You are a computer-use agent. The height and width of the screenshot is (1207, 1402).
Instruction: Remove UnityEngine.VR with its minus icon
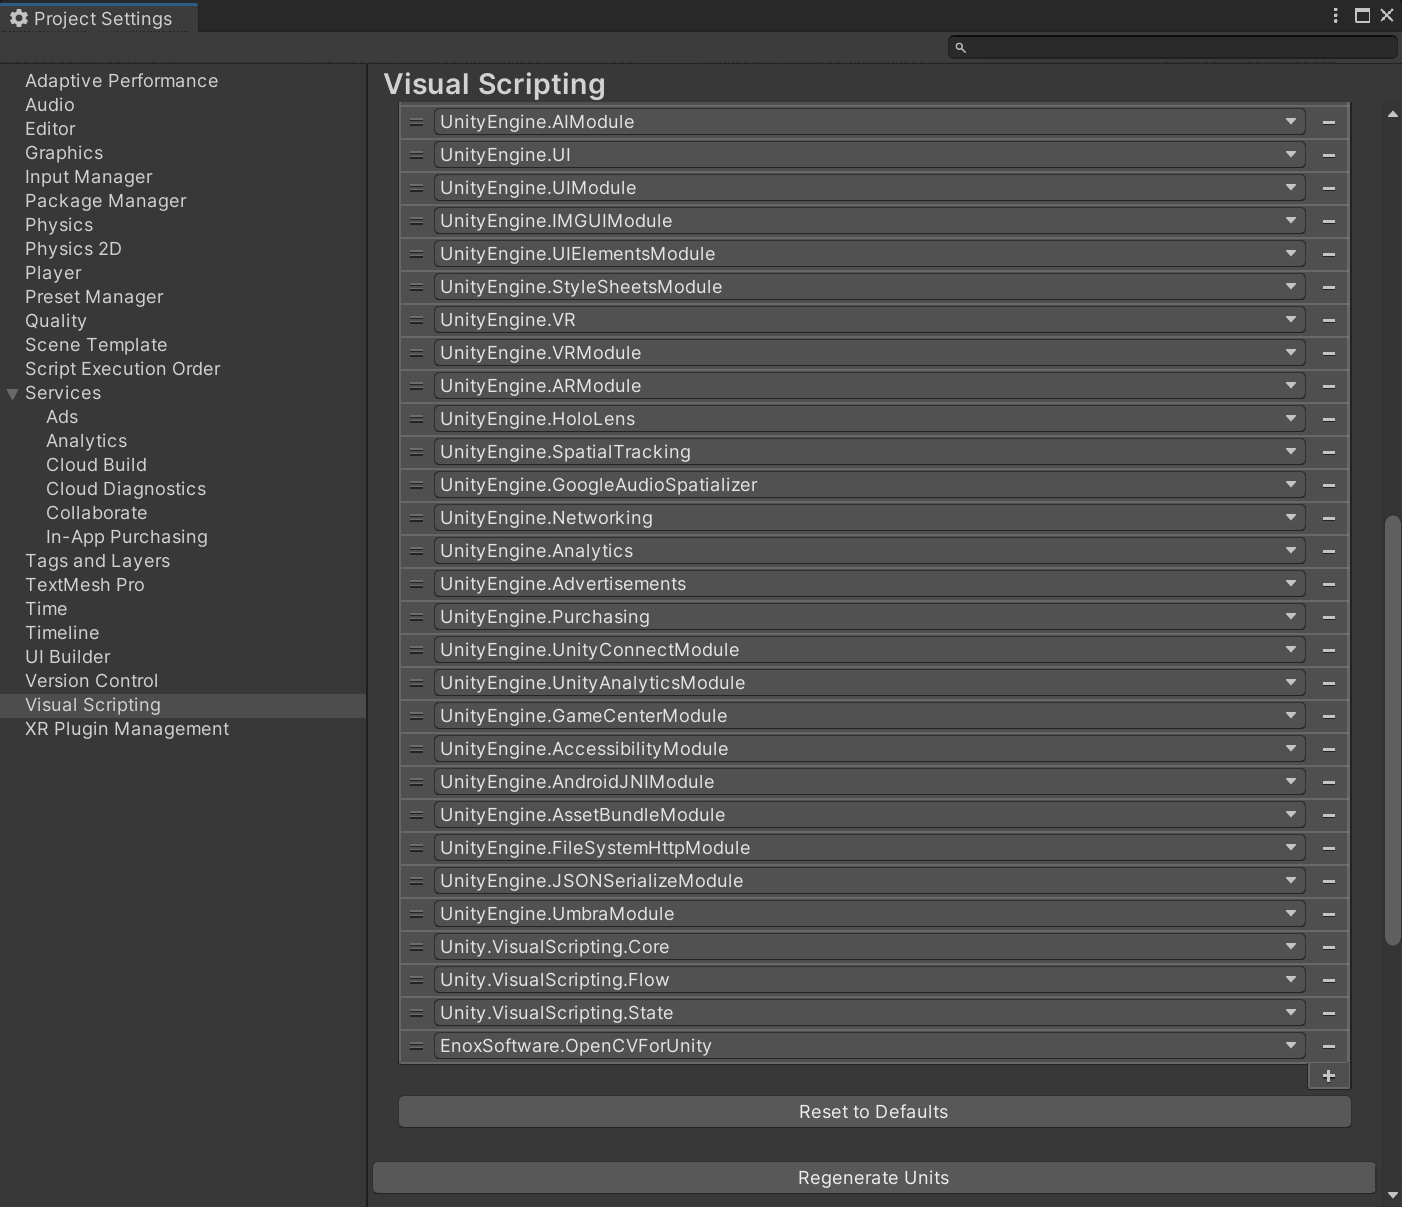click(x=1329, y=320)
